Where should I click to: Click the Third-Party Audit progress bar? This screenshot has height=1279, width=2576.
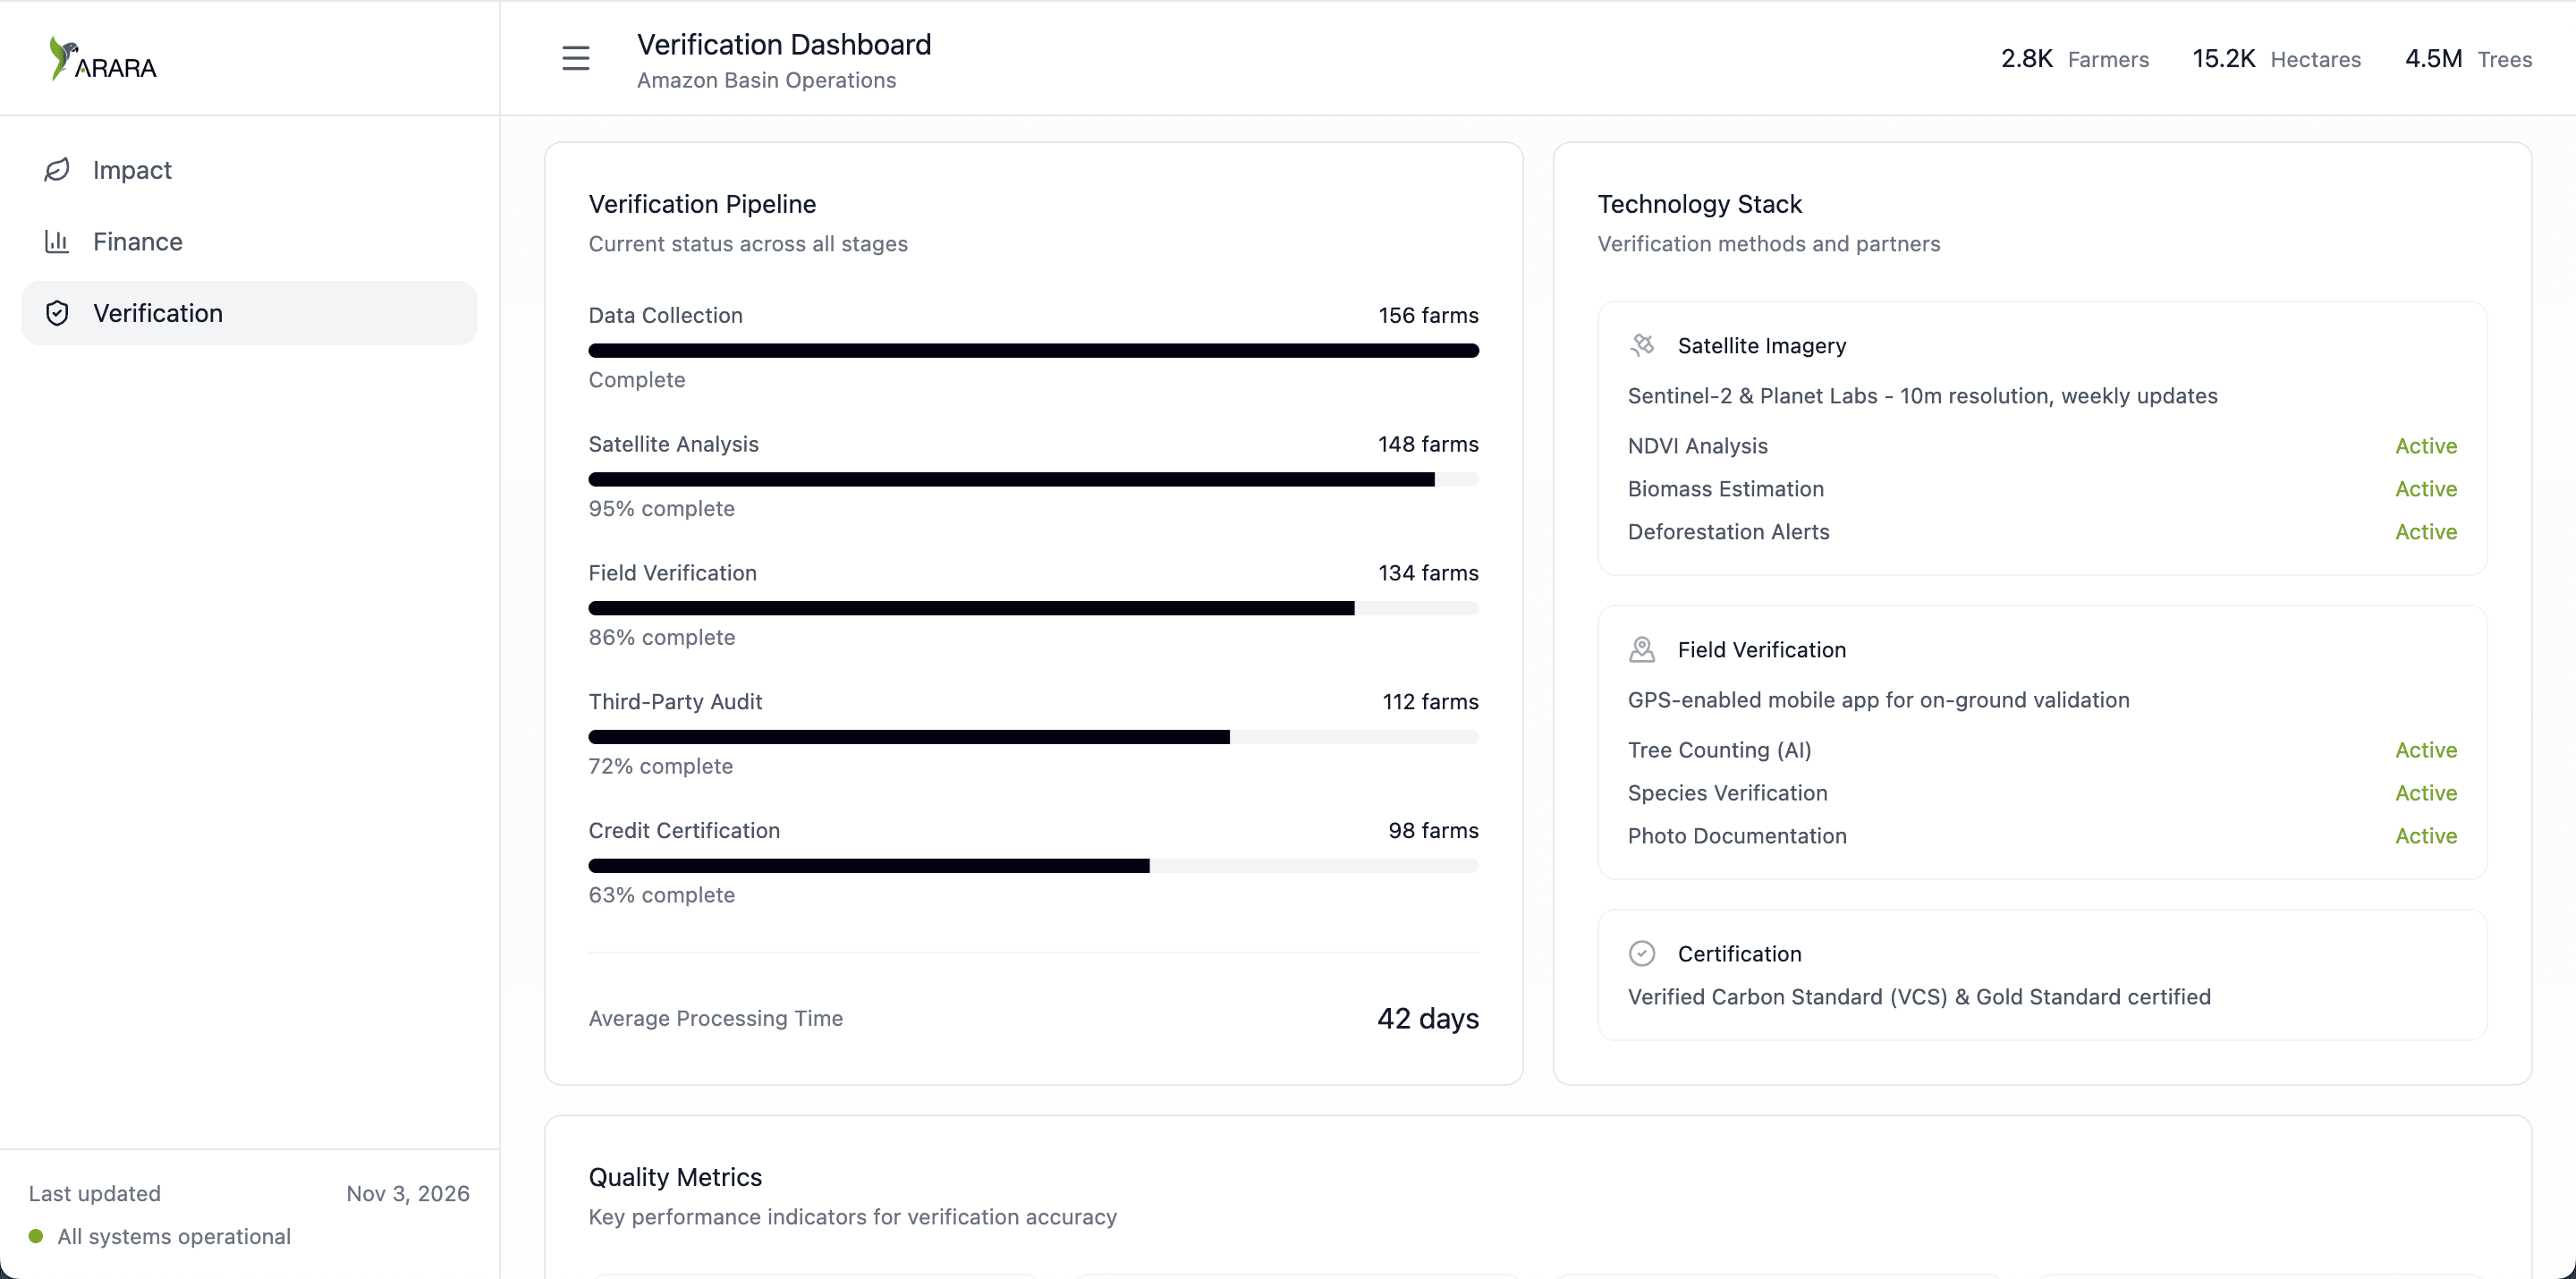tap(1033, 737)
